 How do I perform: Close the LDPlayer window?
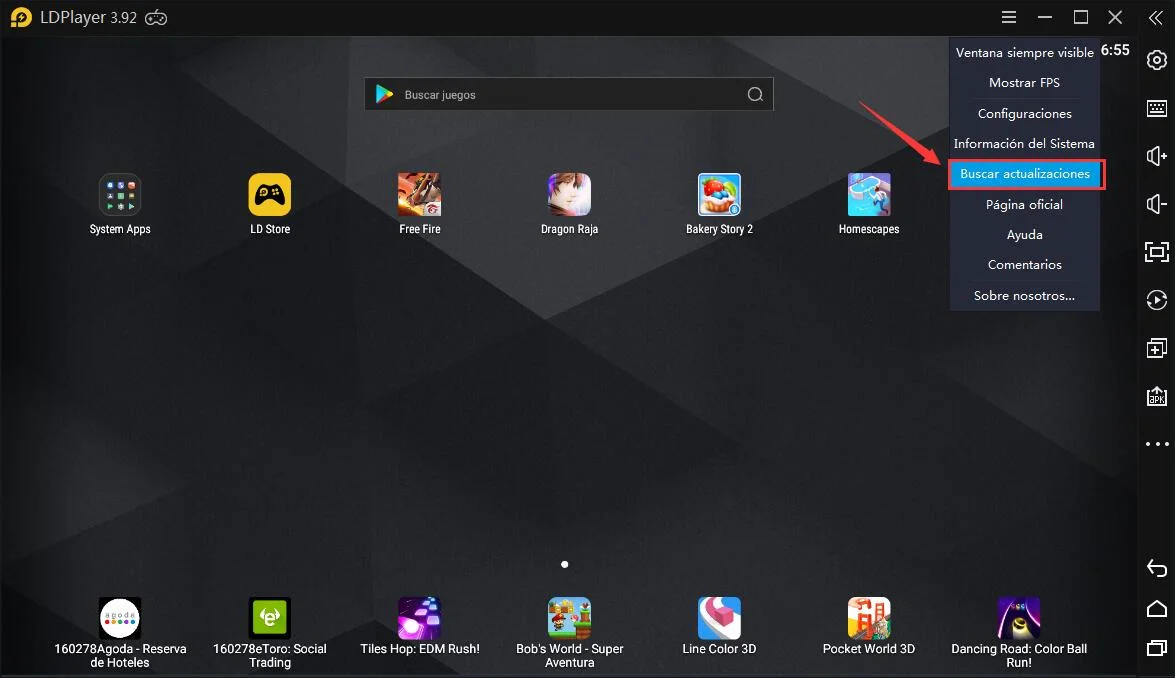point(1115,17)
